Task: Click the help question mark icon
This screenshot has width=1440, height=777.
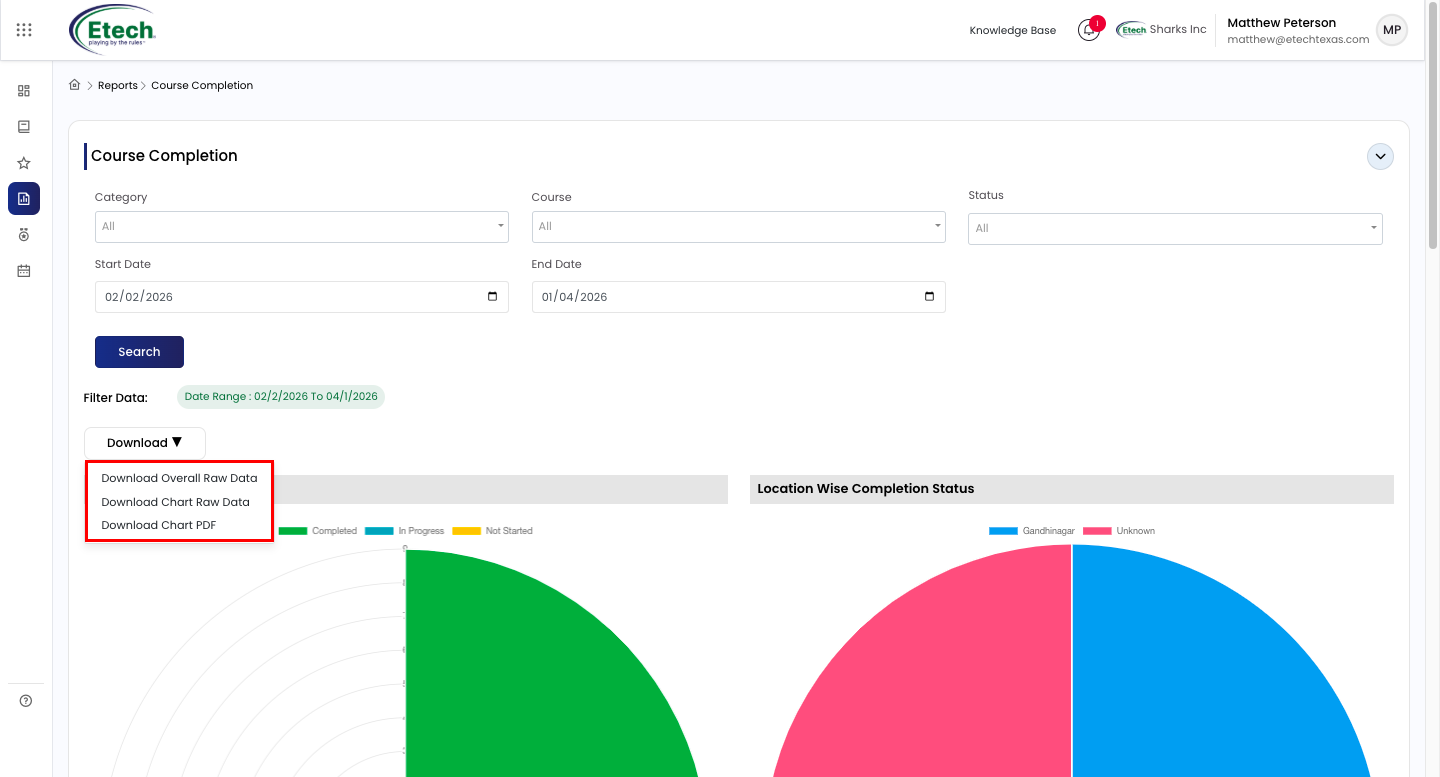Action: [x=26, y=701]
